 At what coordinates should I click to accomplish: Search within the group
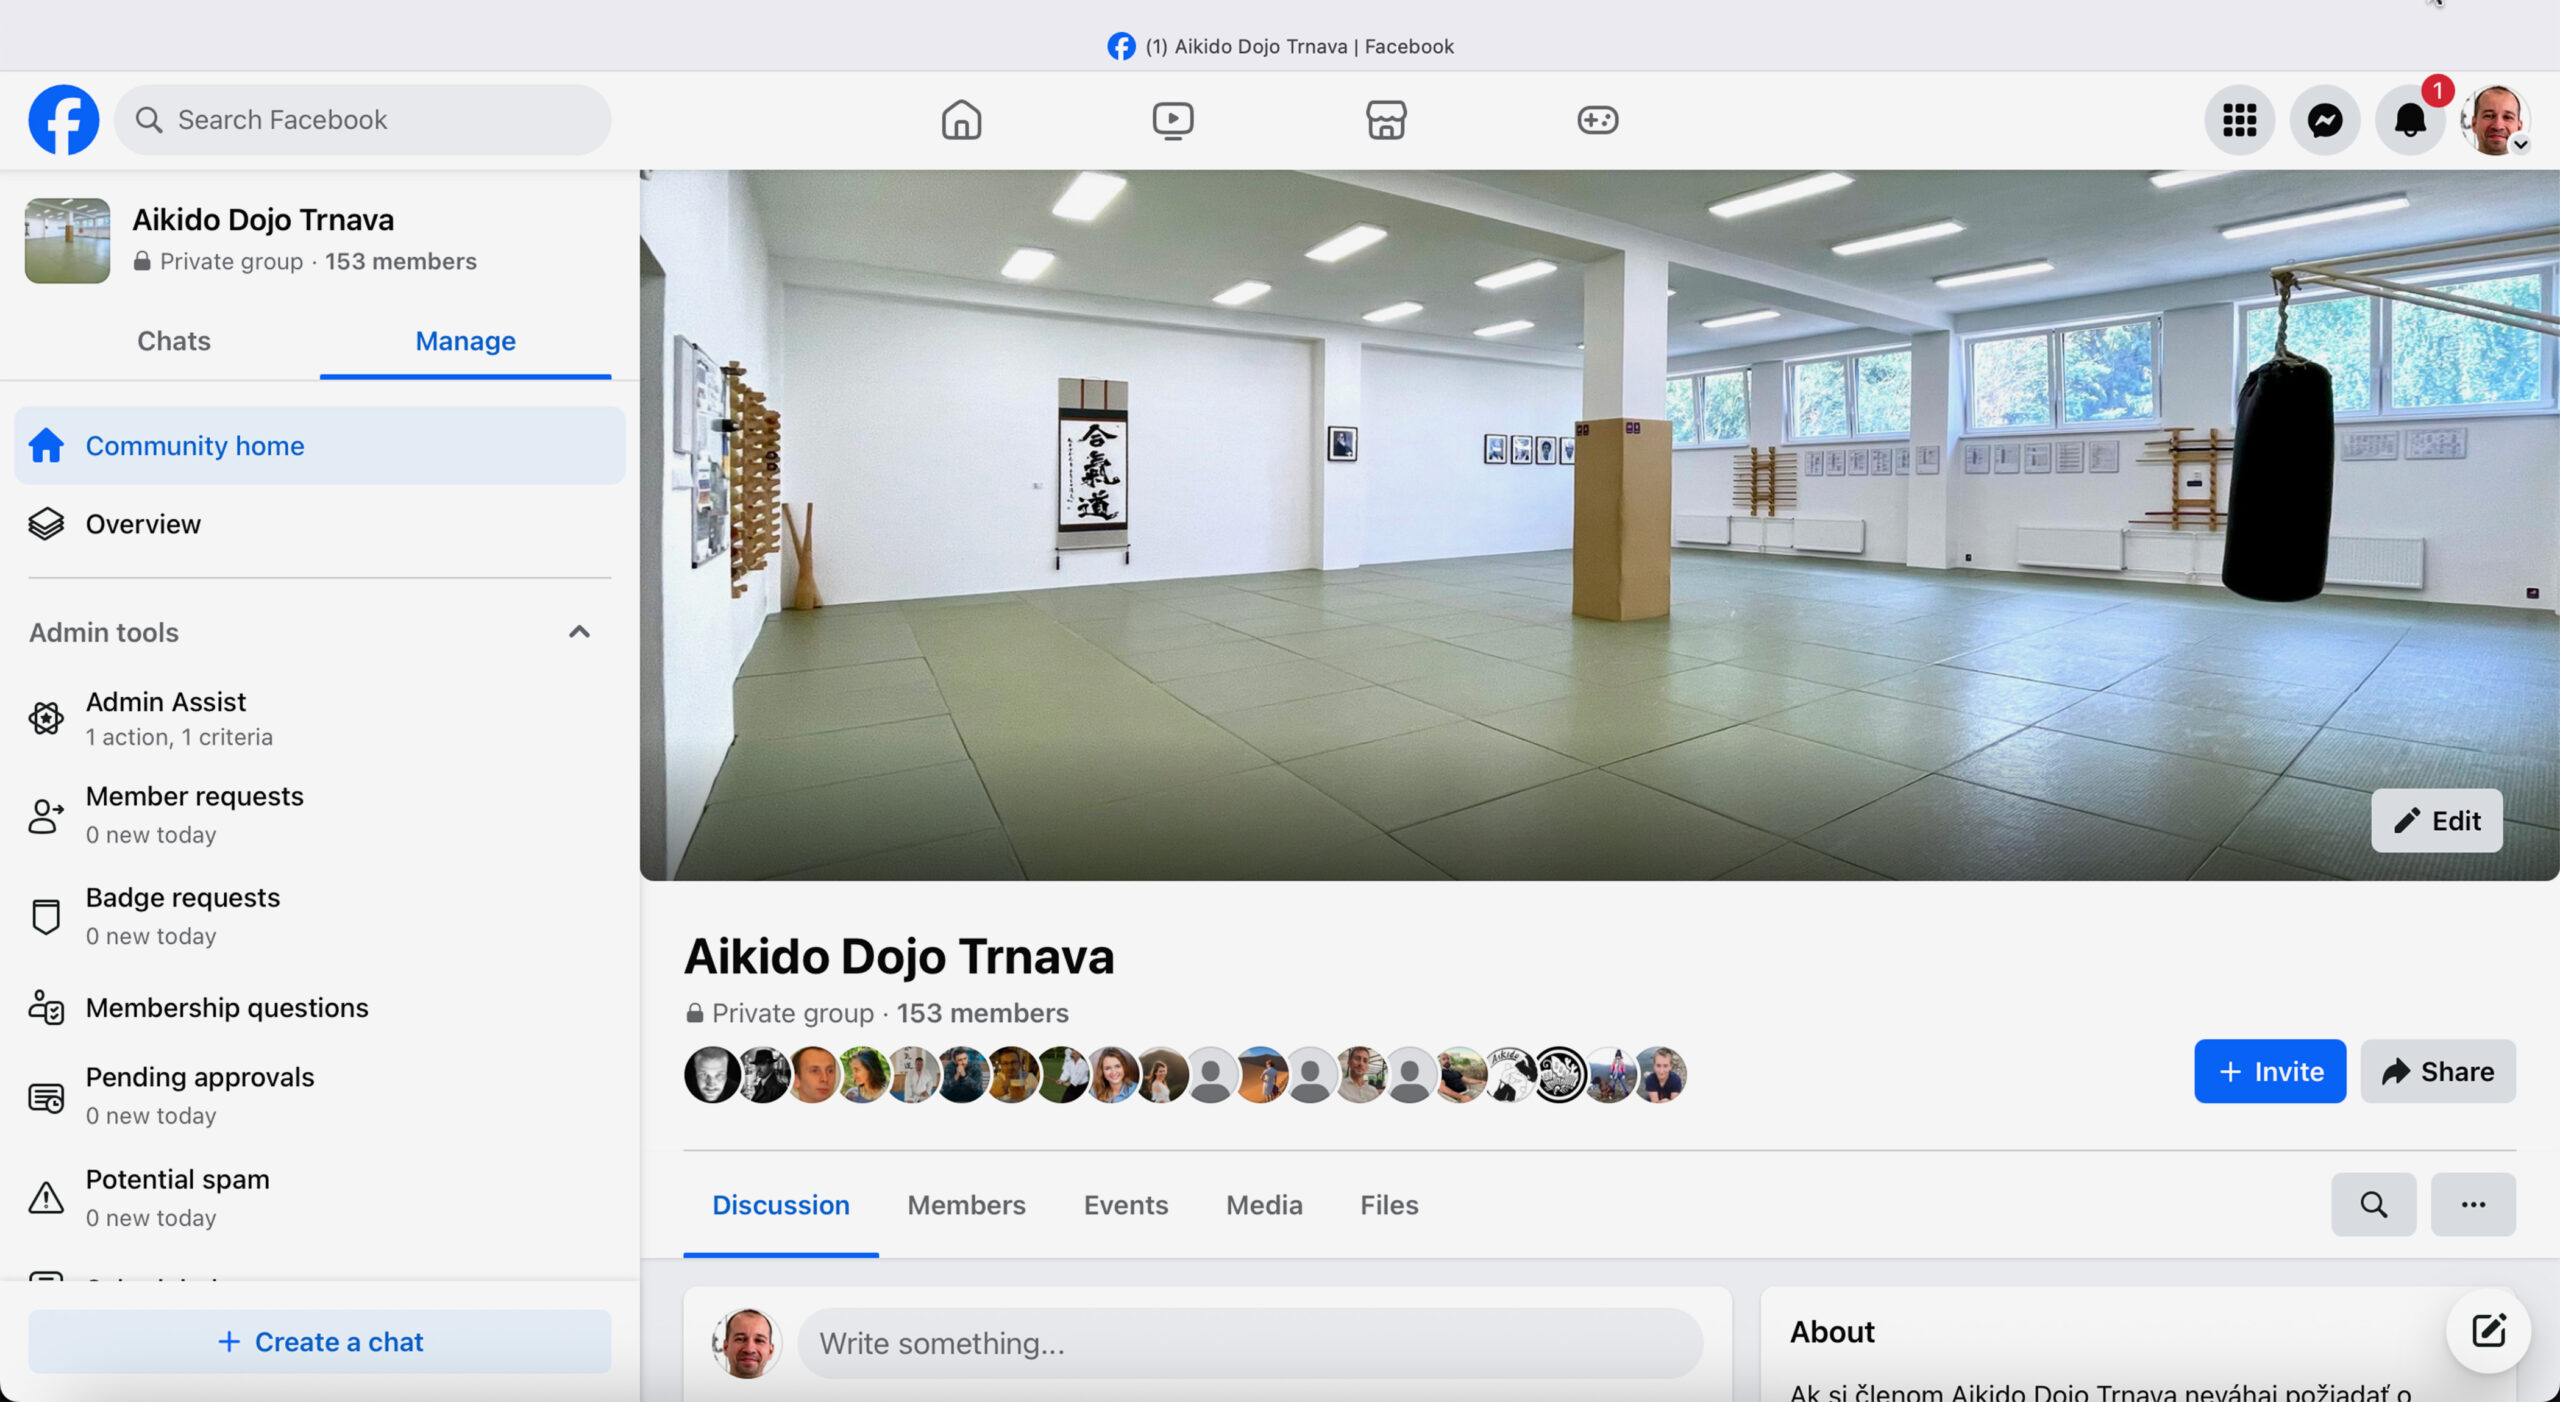[2374, 1205]
